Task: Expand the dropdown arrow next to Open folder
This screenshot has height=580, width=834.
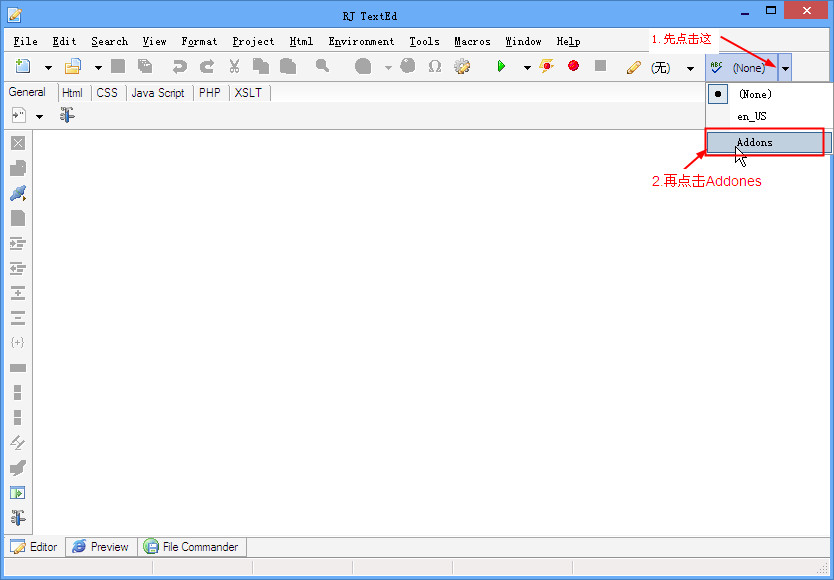Action: coord(98,68)
